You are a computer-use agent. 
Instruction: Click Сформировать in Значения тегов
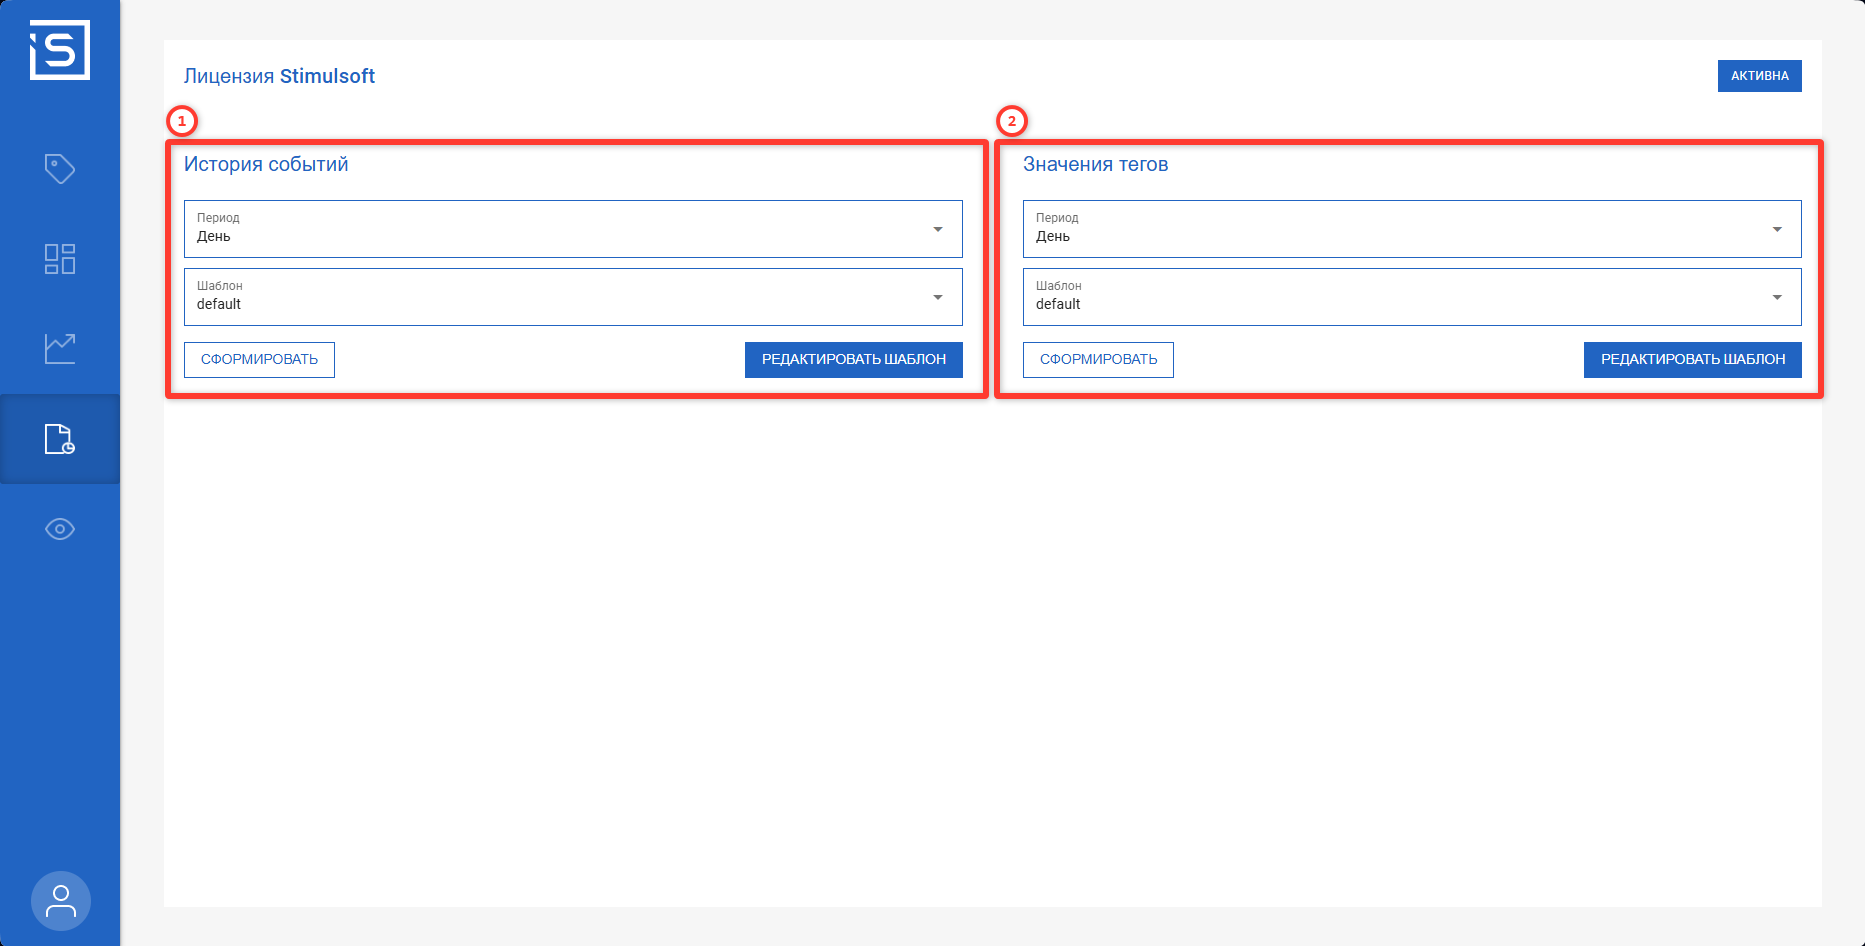coord(1098,360)
